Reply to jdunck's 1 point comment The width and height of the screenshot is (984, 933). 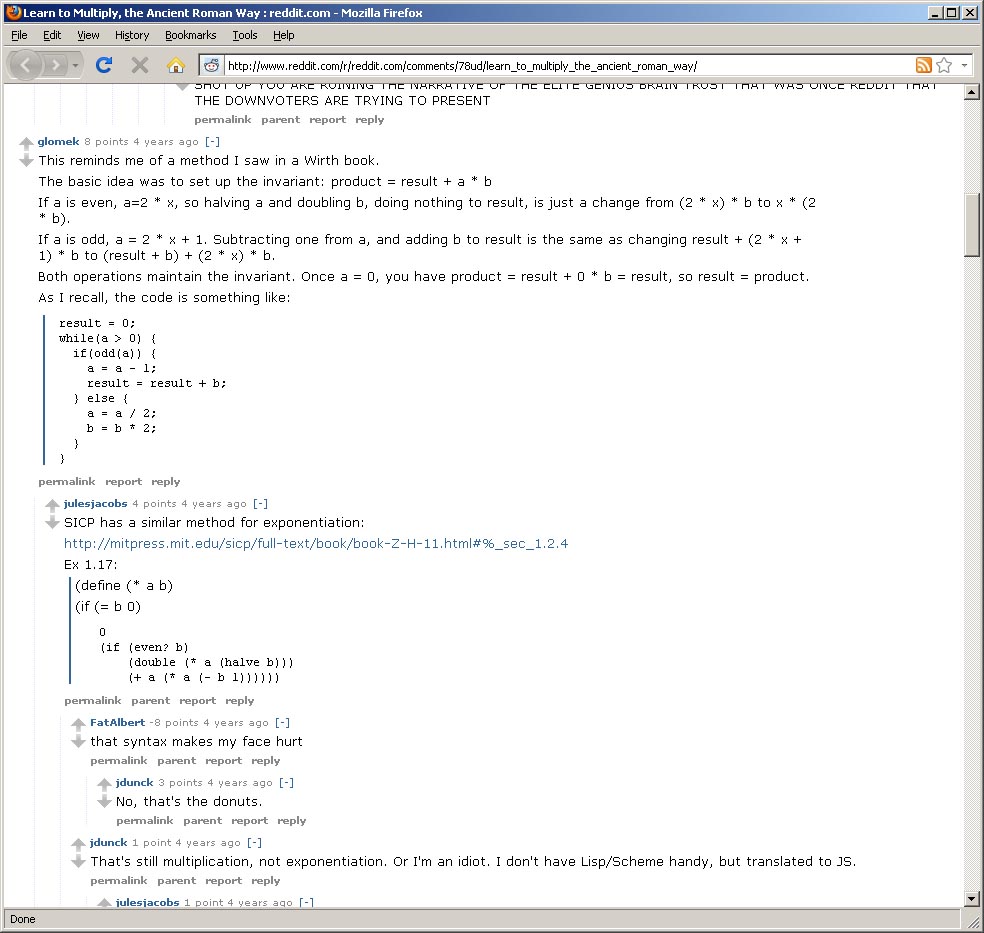tap(265, 881)
